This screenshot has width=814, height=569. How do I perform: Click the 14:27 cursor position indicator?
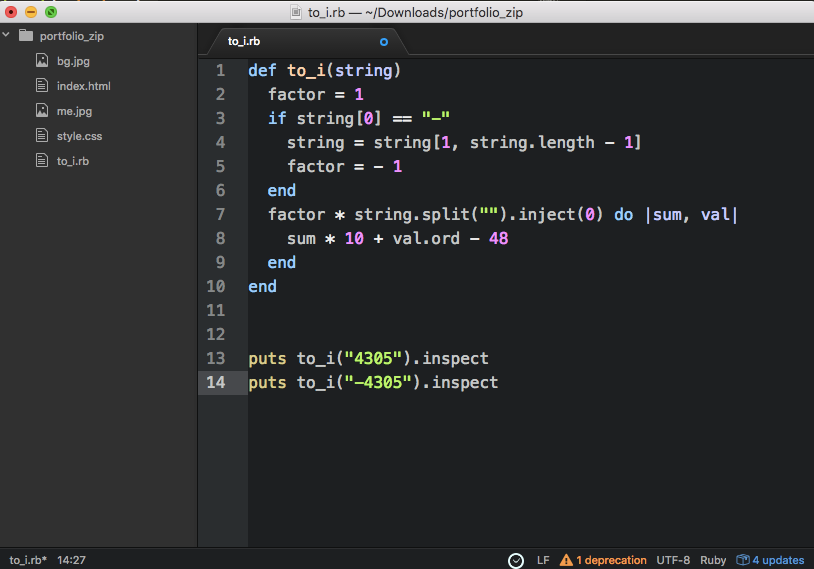pos(71,560)
